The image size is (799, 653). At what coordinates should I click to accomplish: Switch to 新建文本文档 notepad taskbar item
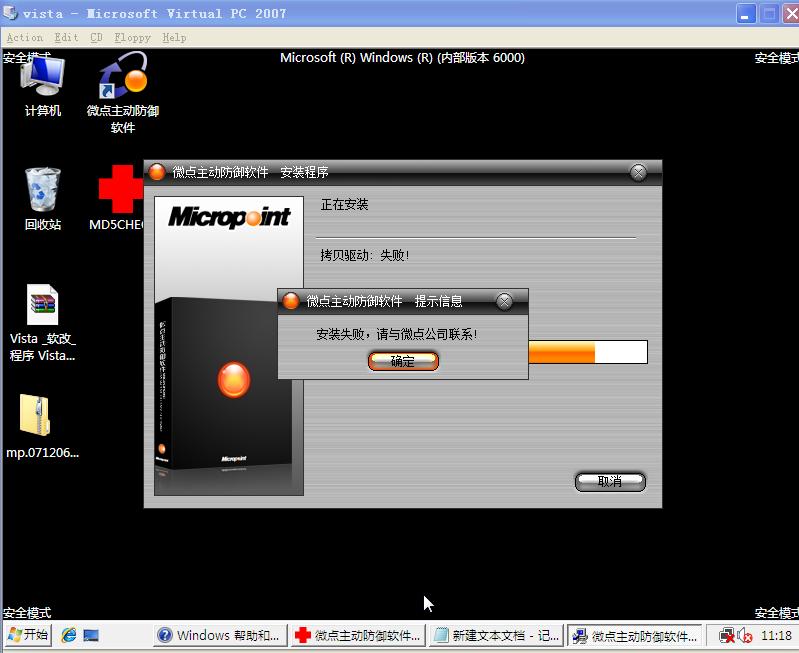(496, 635)
